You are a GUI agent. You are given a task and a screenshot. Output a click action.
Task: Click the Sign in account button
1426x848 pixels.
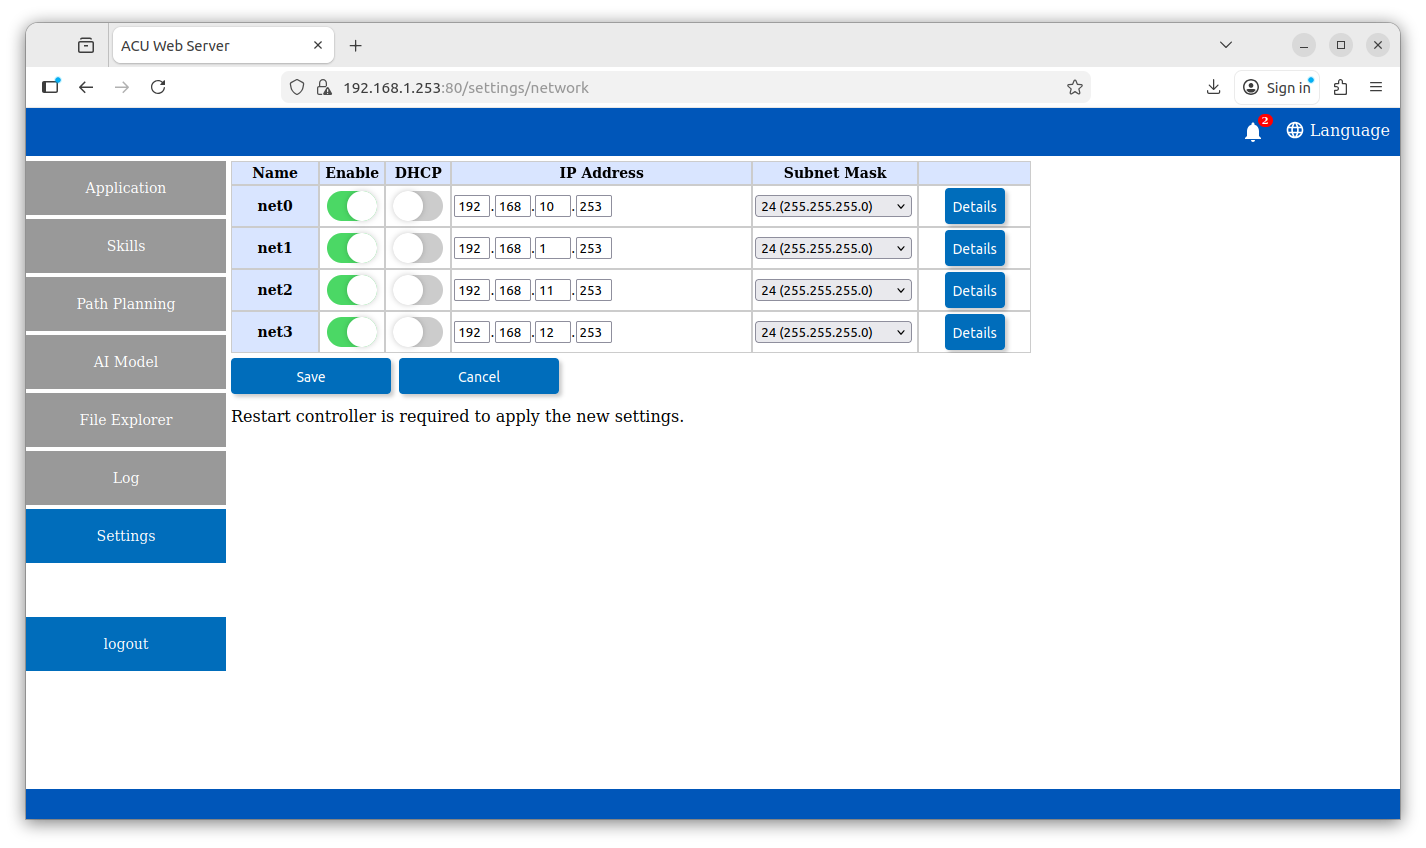point(1277,87)
